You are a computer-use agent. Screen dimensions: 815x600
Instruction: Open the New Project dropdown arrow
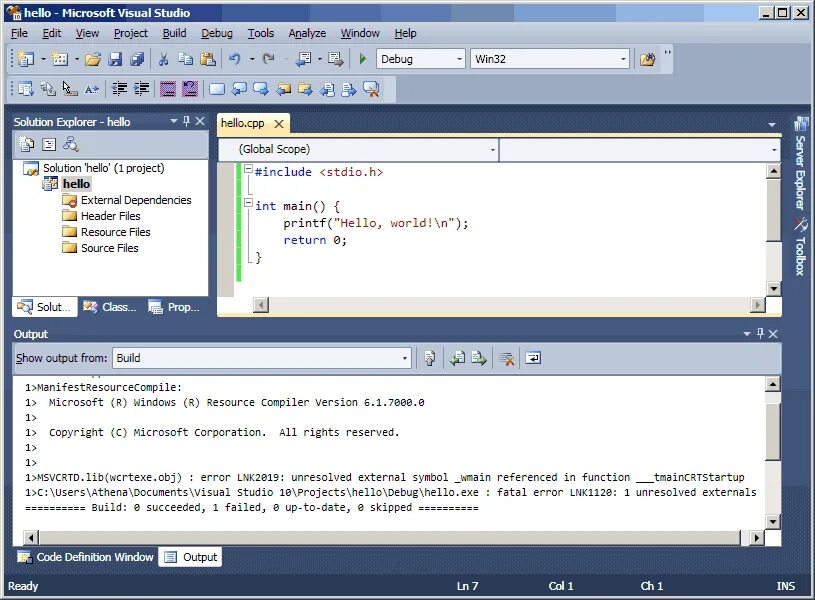43,59
